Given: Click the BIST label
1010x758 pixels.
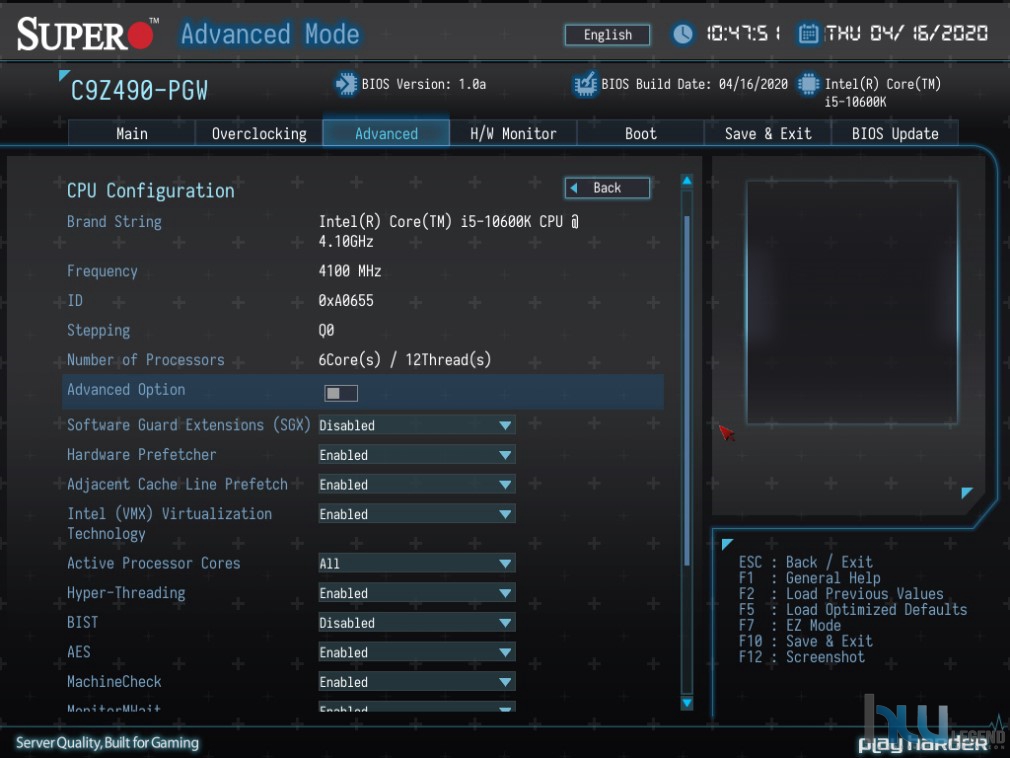Looking at the screenshot, I should click(82, 623).
